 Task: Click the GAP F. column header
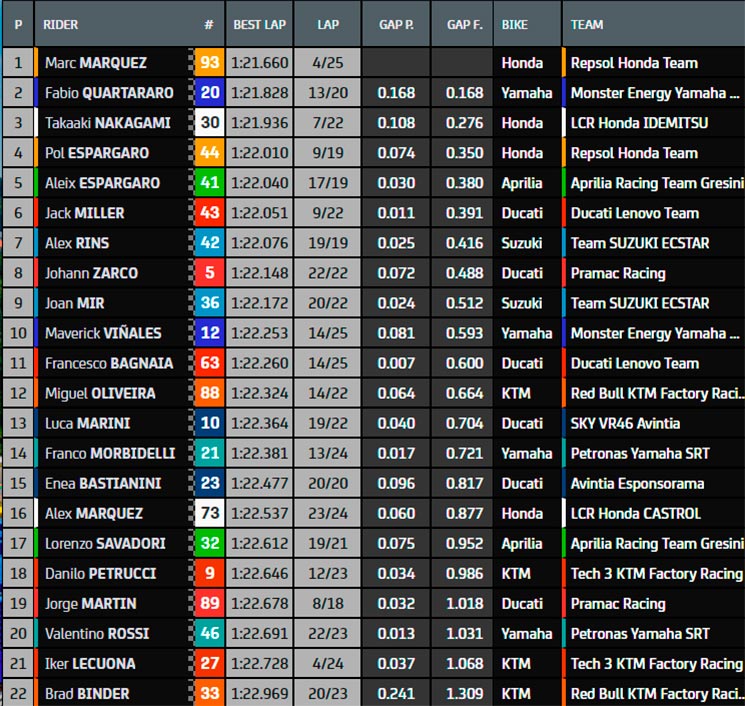(464, 24)
